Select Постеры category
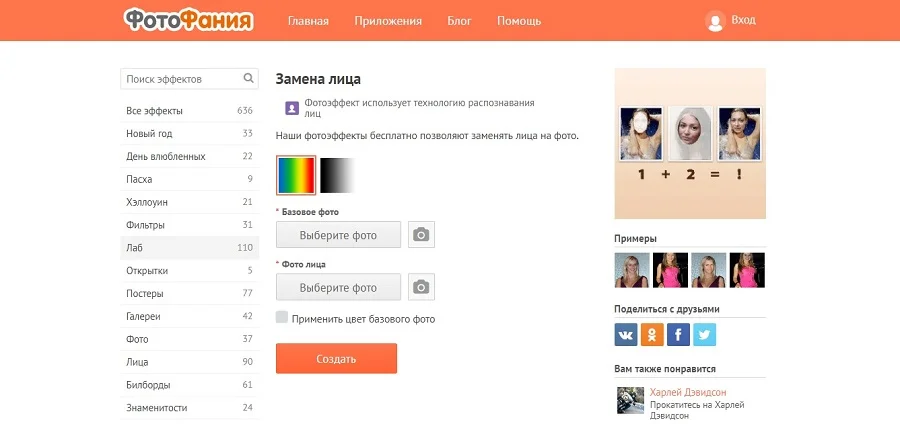Viewport: 900px width, 424px height. tap(189, 293)
